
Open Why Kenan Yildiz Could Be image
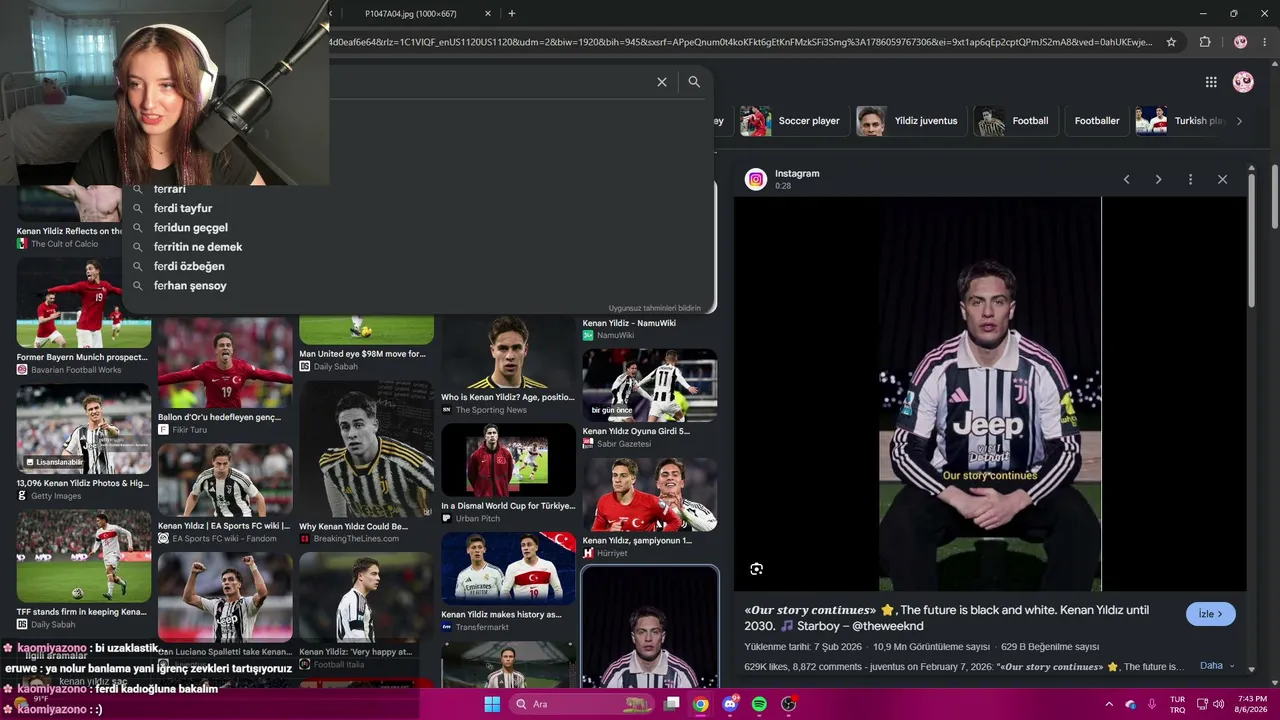tap(366, 449)
